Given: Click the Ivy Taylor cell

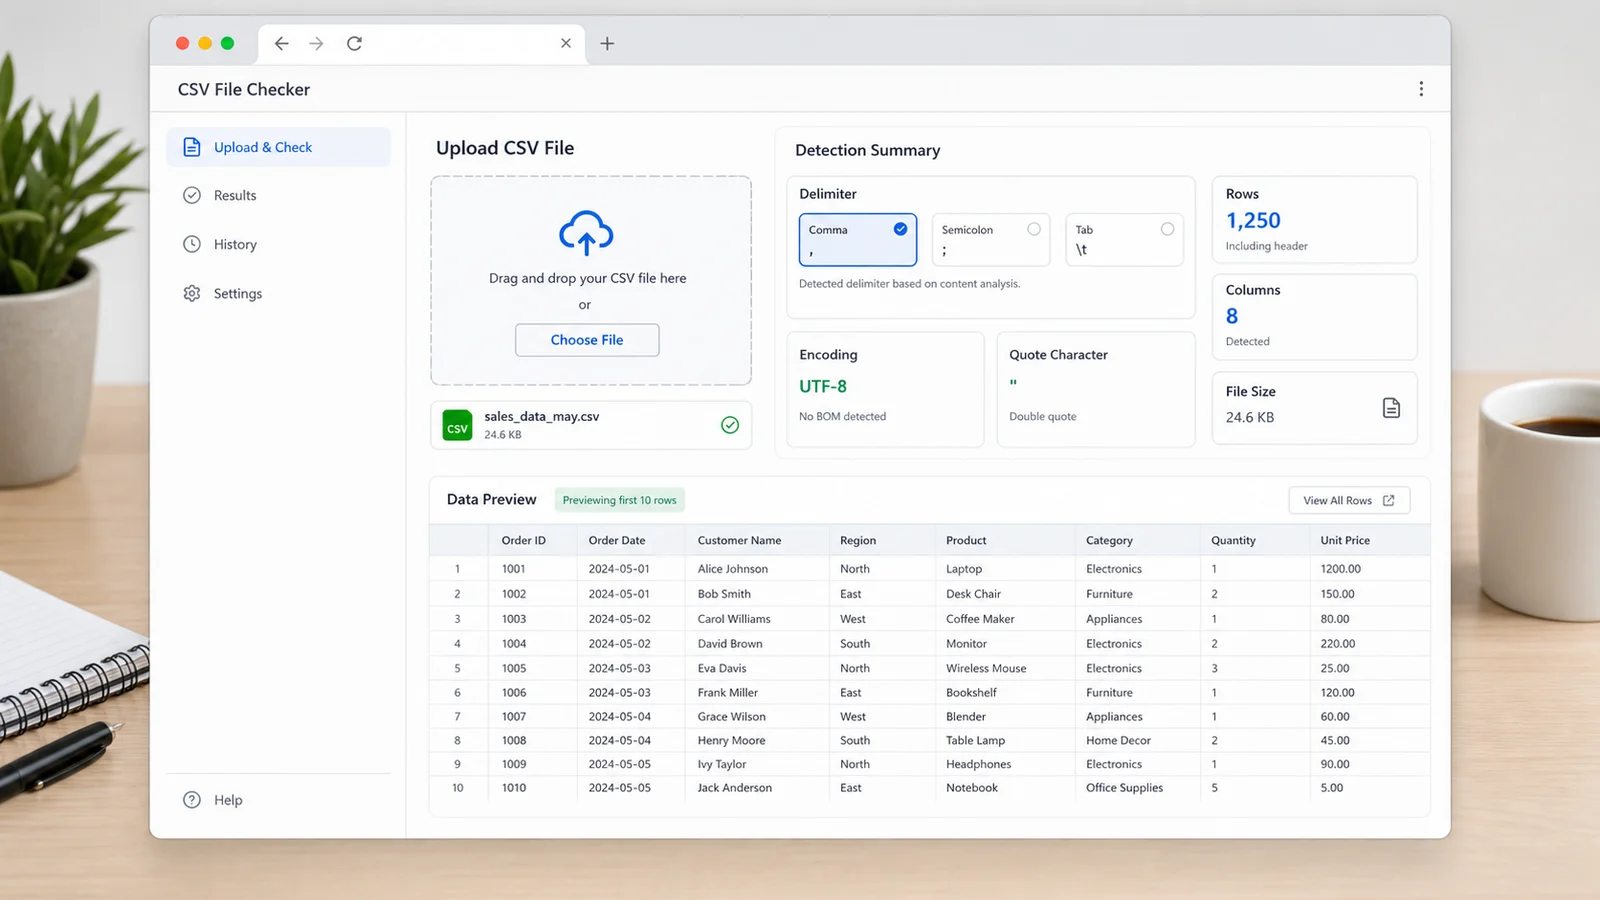Looking at the screenshot, I should (x=722, y=764).
